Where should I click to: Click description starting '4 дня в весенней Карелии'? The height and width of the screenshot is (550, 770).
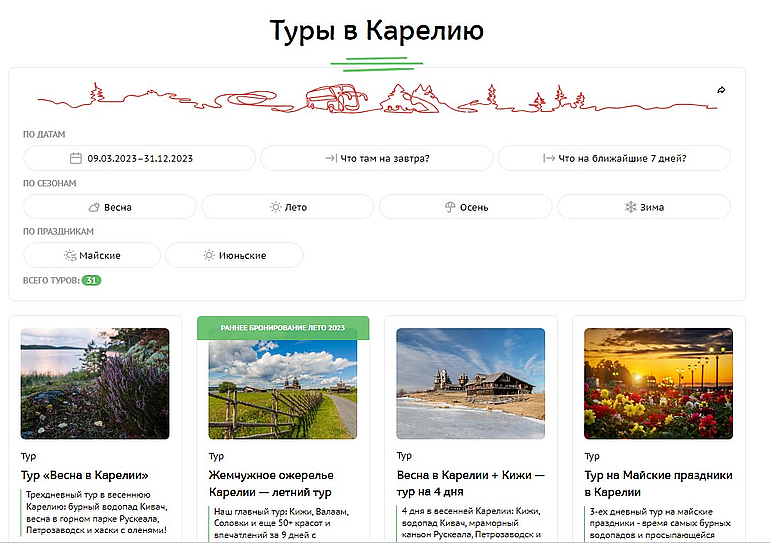pos(471,523)
